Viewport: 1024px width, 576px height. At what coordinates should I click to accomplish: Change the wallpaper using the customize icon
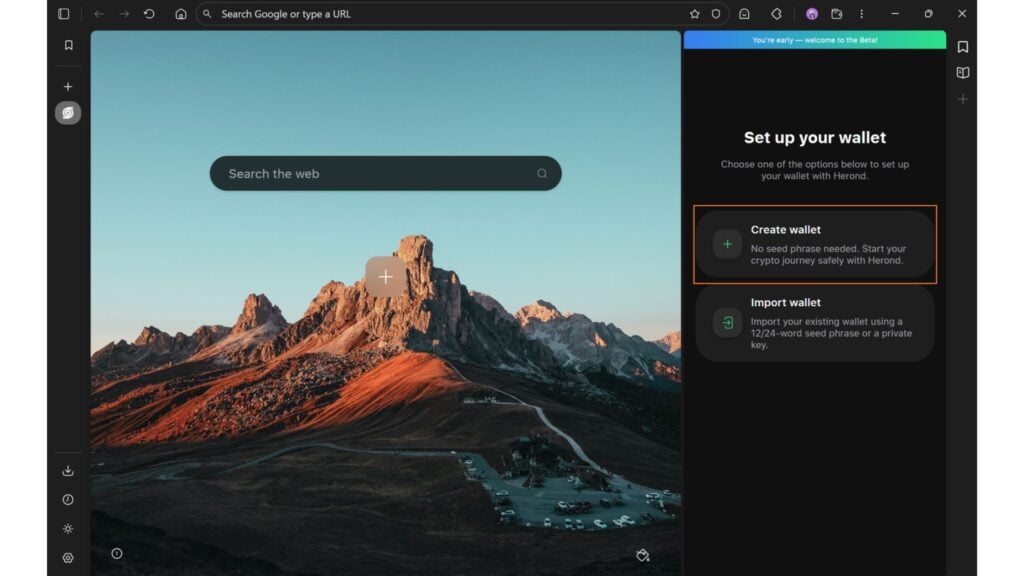pos(643,555)
